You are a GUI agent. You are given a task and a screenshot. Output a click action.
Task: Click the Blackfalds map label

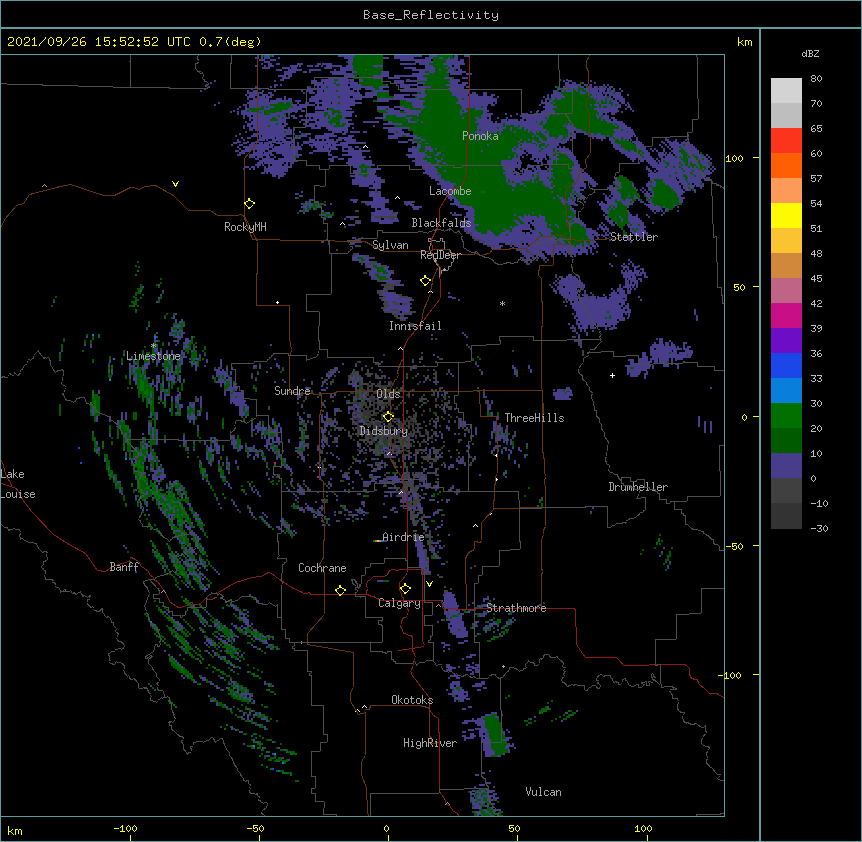(441, 223)
